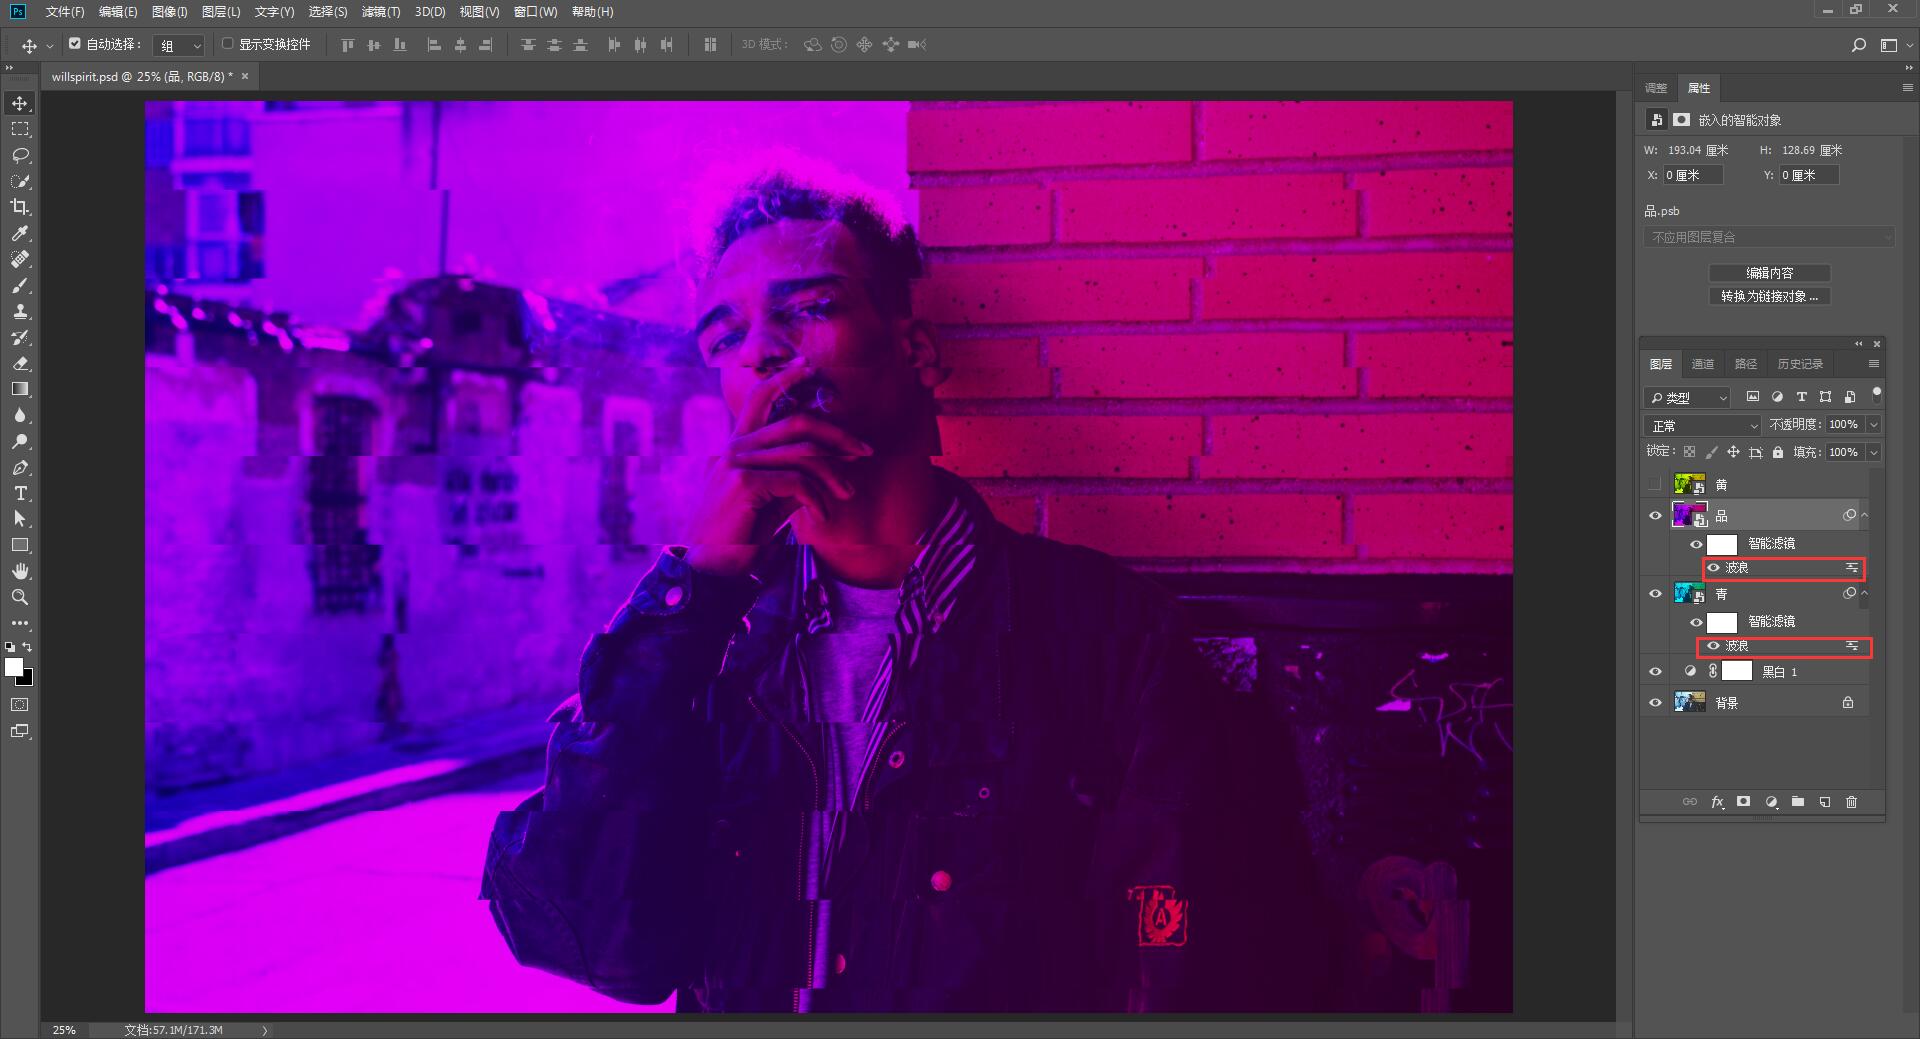Screen dimensions: 1920x1039
Task: Add a layer mask from Layers panel
Action: pyautogui.click(x=1744, y=802)
